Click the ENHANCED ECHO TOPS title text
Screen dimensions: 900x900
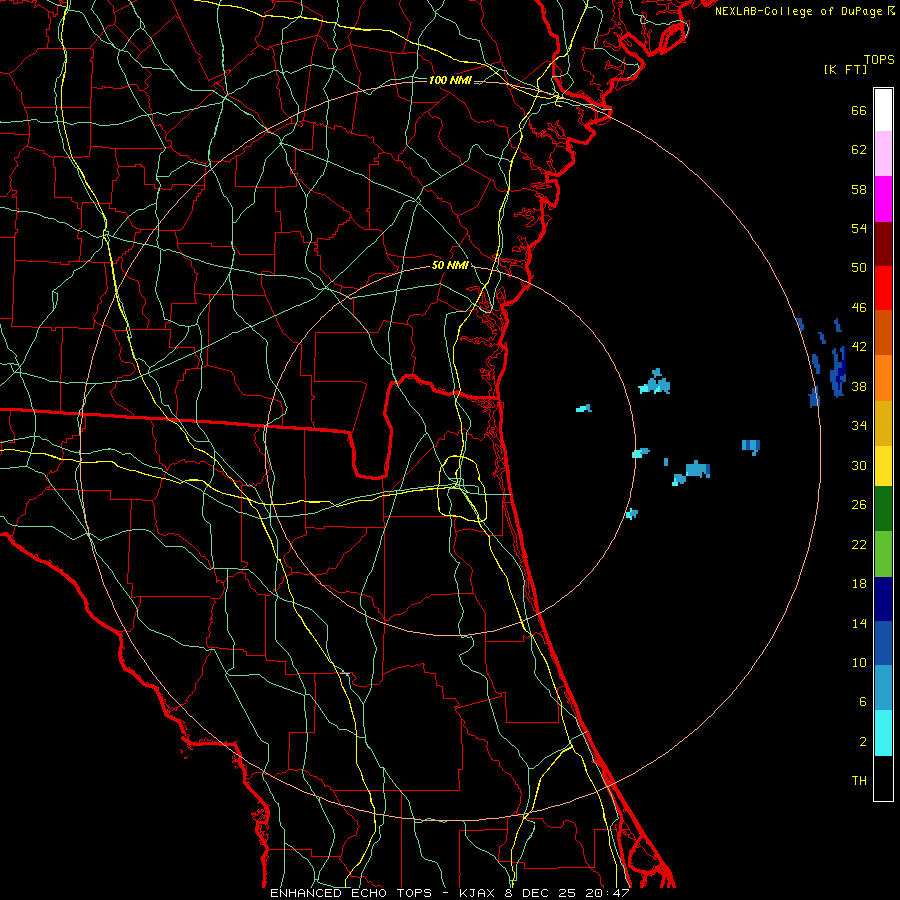(351, 893)
